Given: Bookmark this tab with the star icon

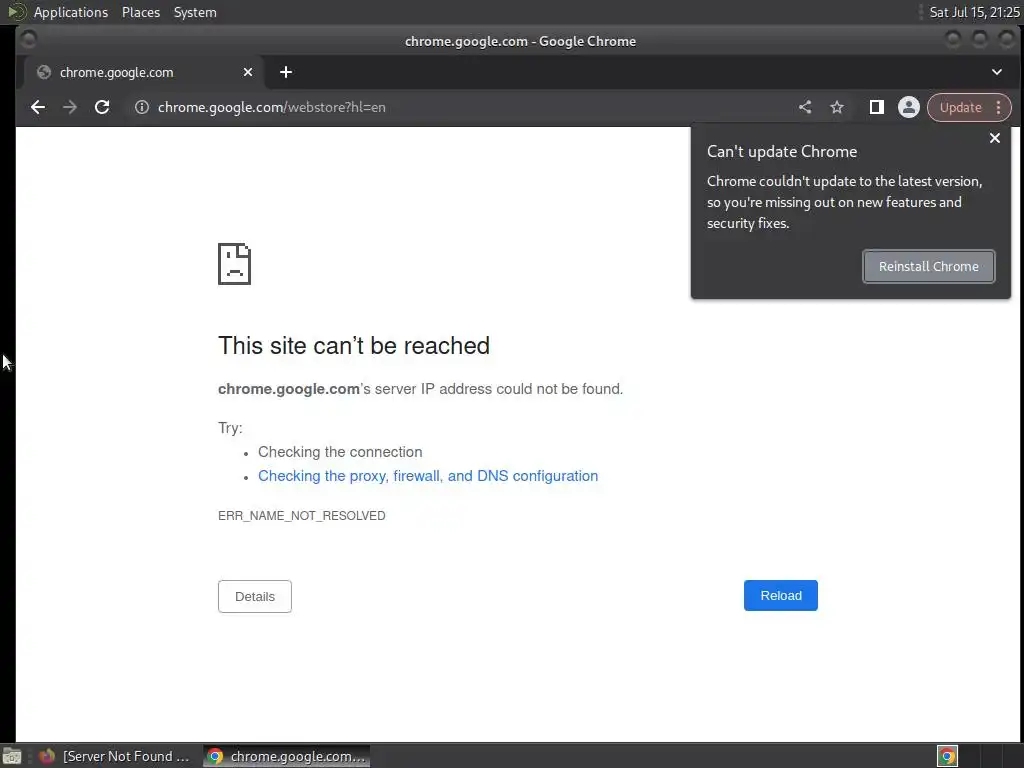Looking at the screenshot, I should pyautogui.click(x=837, y=107).
